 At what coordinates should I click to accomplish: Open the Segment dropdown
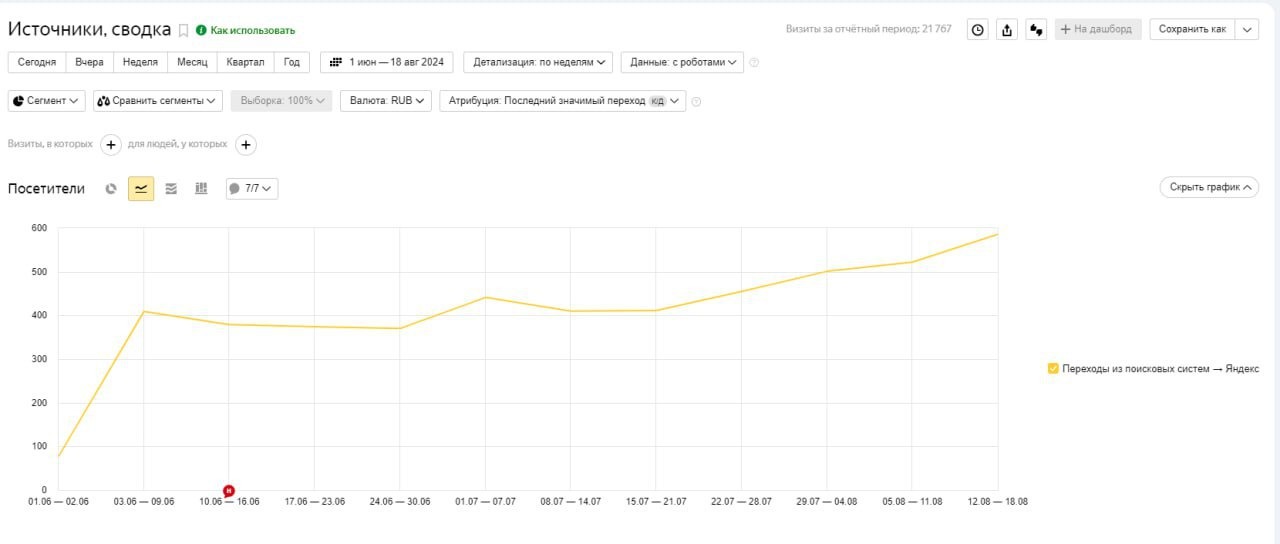46,101
